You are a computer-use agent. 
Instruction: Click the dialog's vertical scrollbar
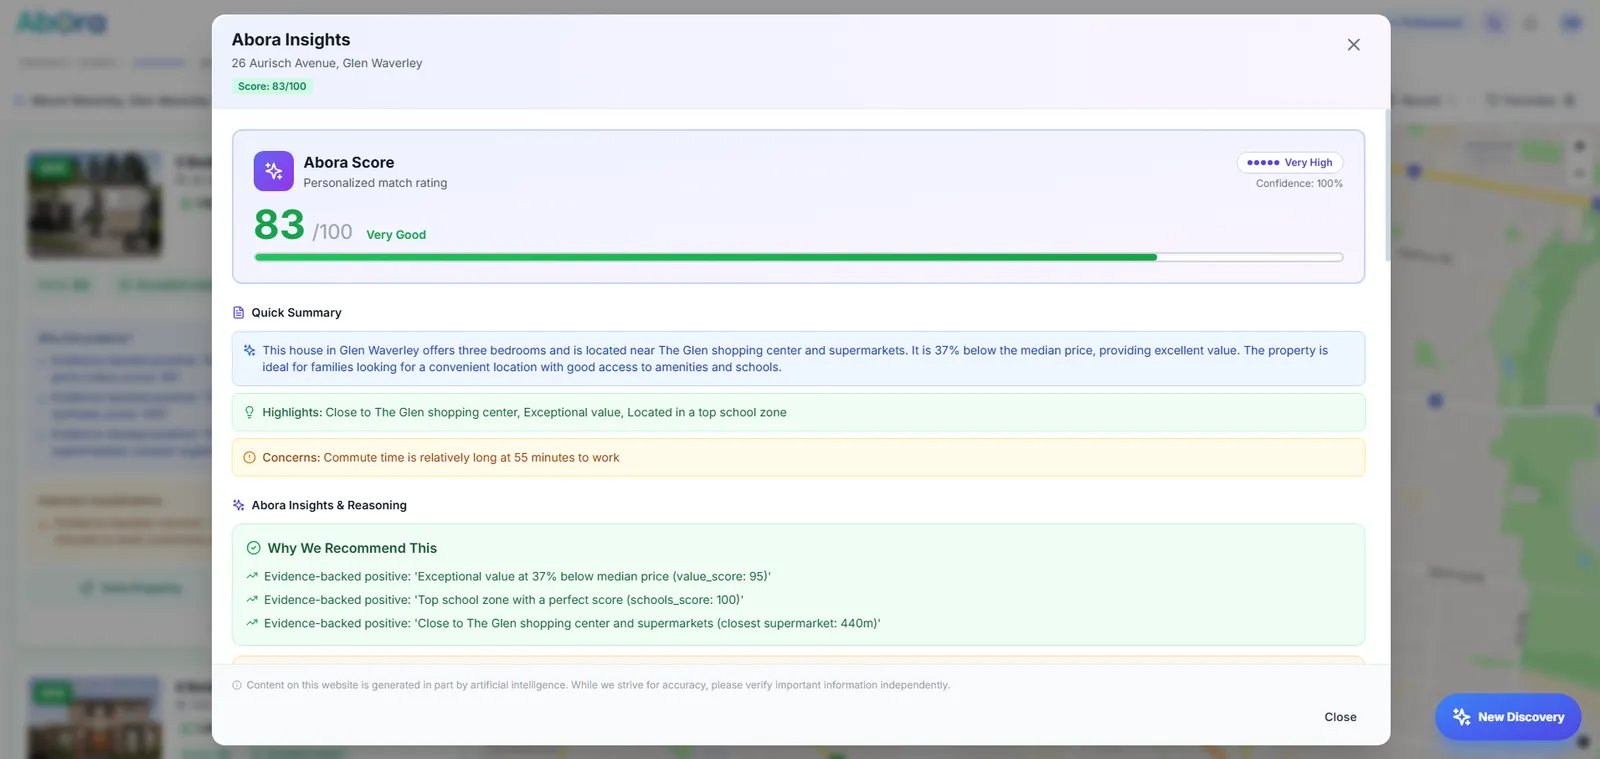coord(1387,185)
